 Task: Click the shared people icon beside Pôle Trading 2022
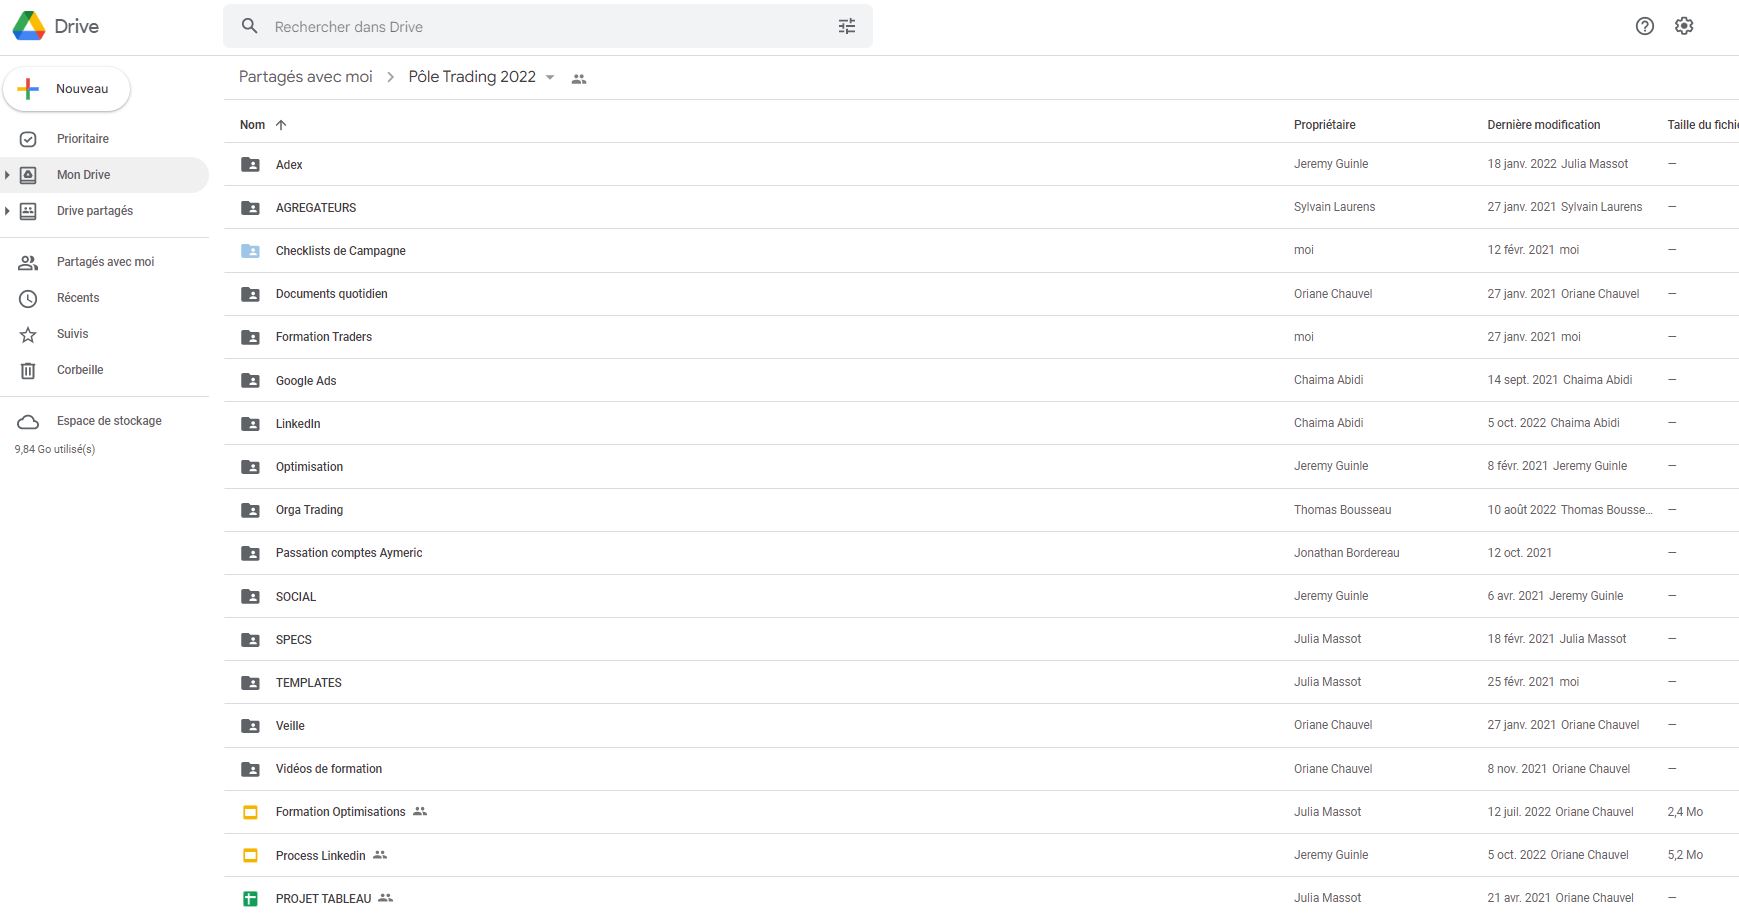tap(579, 78)
